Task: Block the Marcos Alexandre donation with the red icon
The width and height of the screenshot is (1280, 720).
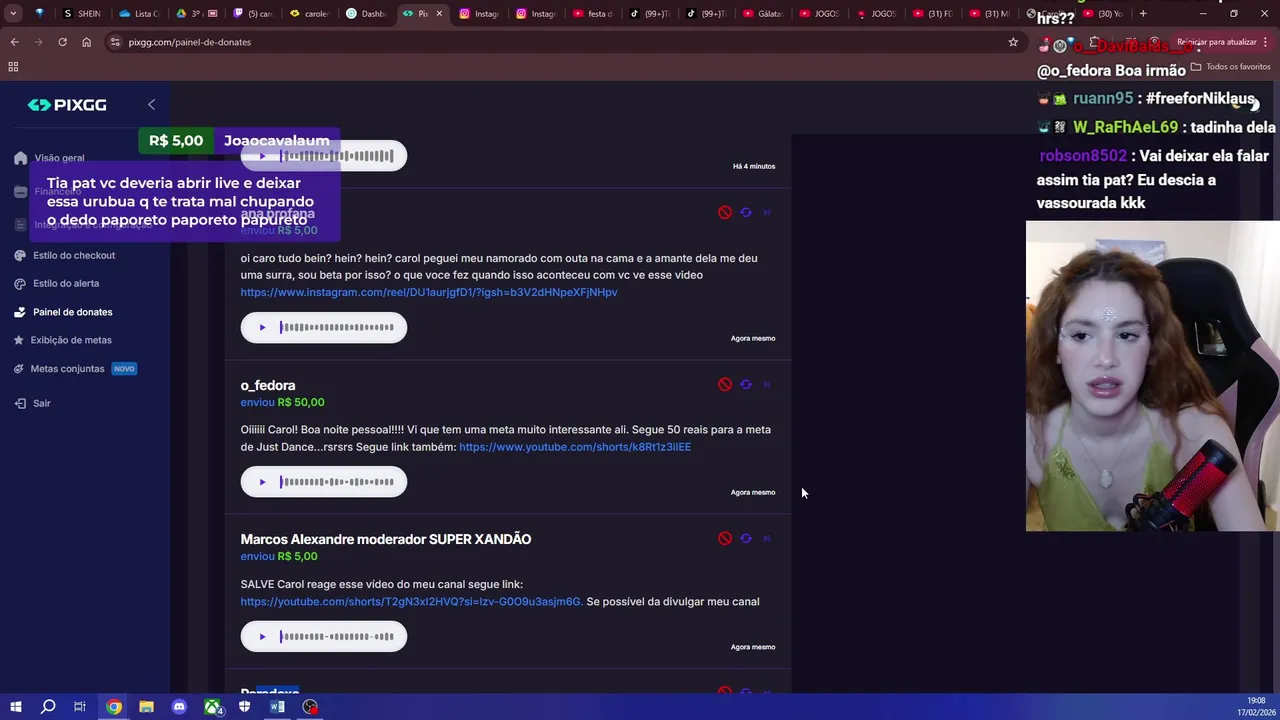Action: (x=725, y=538)
